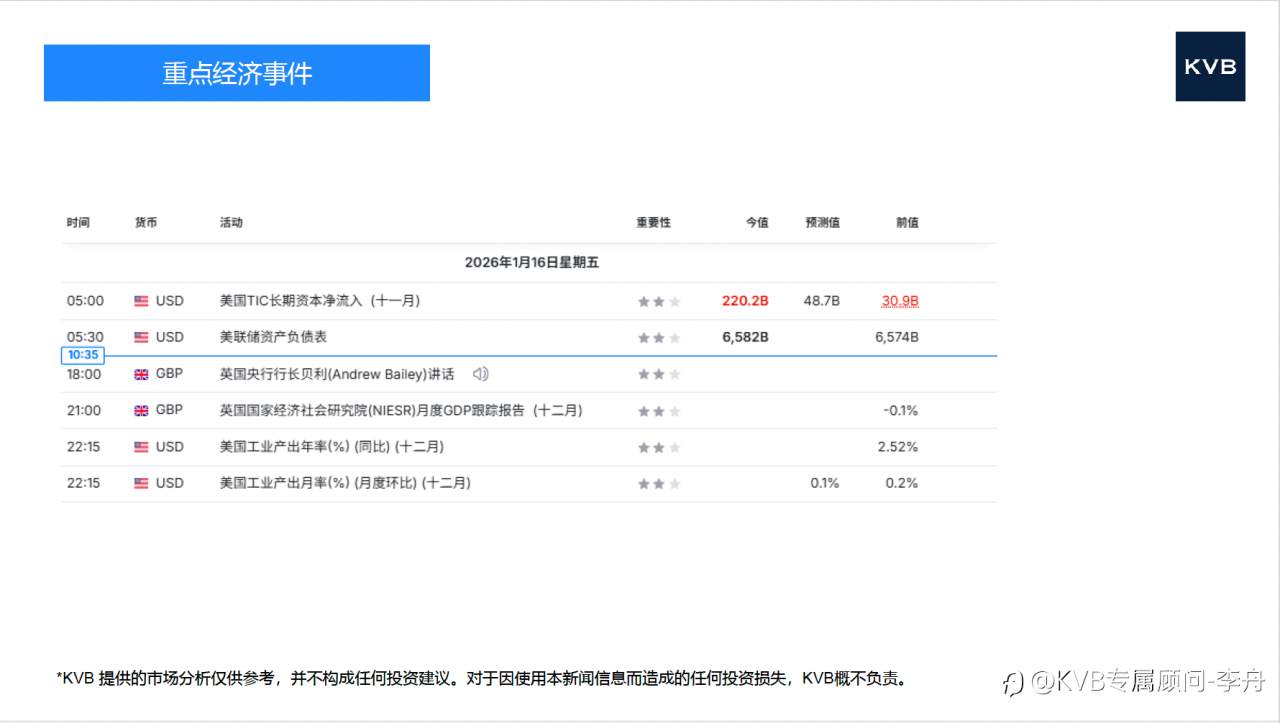Image resolution: width=1280 pixels, height=723 pixels.
Task: Click the 10:35 current time marker
Action: 82,355
